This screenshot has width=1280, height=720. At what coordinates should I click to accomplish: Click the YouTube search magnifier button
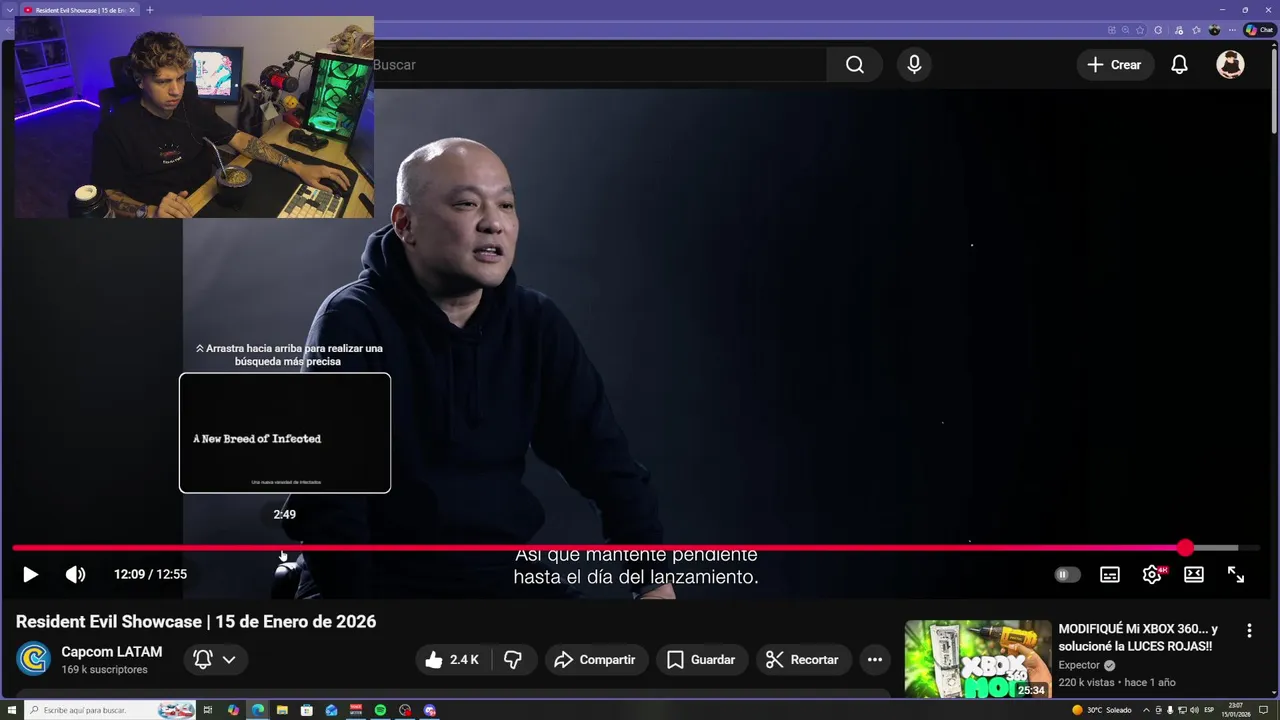pyautogui.click(x=854, y=65)
